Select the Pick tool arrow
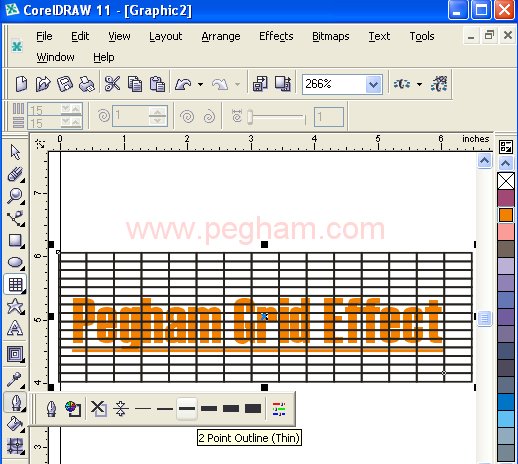Image resolution: width=518 pixels, height=464 pixels. point(15,152)
